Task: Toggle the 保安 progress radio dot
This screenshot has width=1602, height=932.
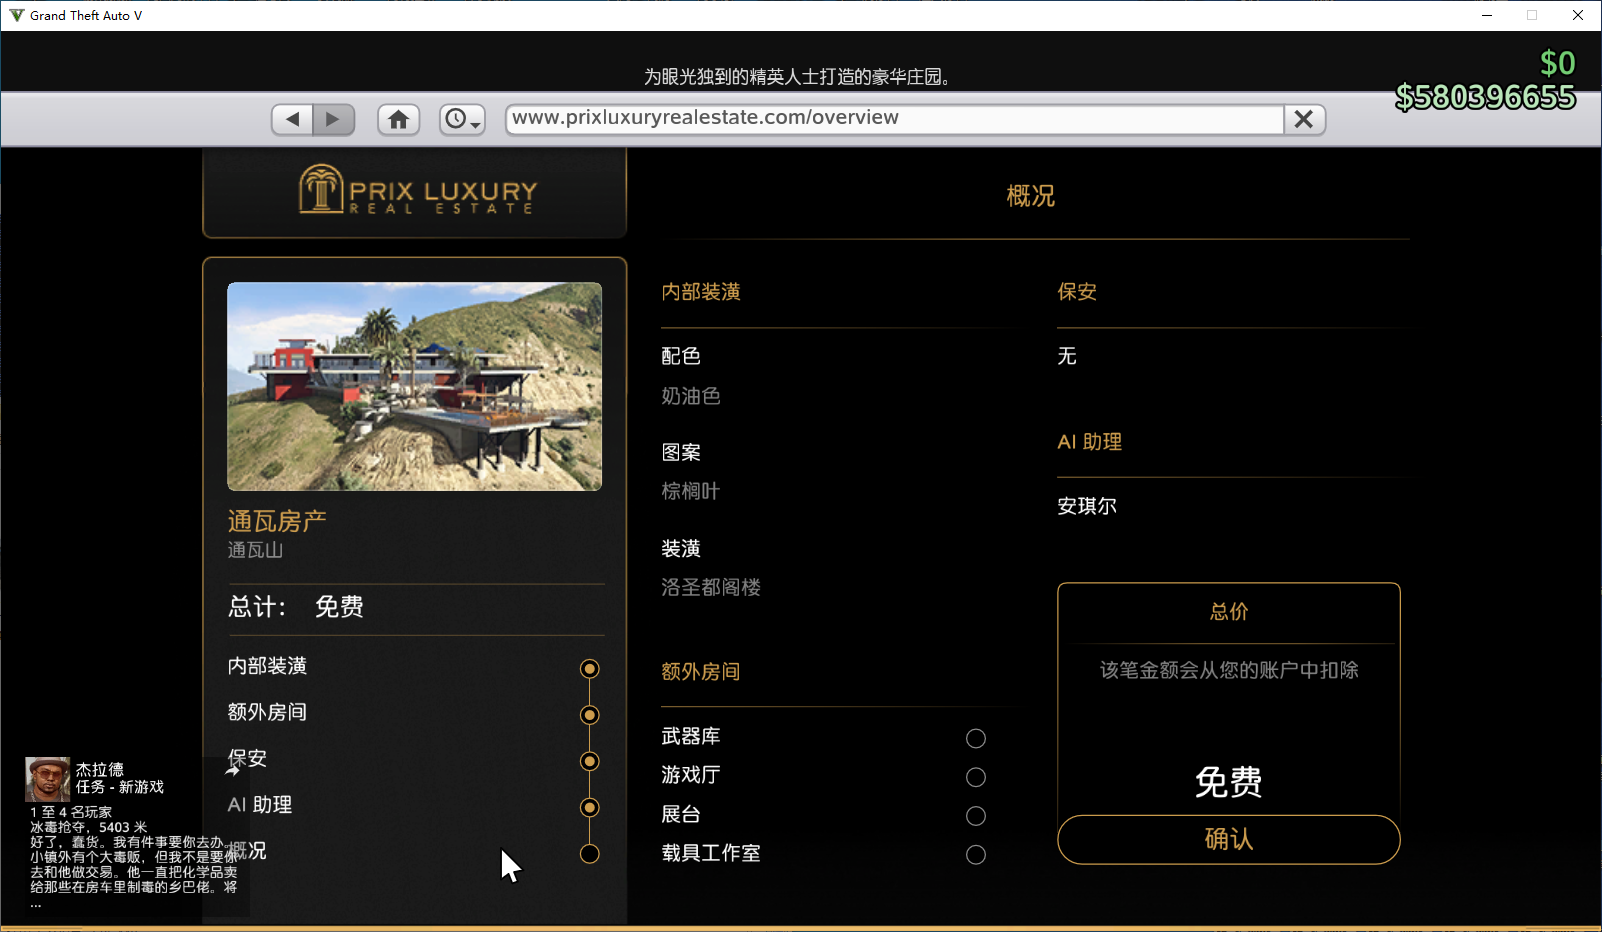Action: click(x=590, y=761)
